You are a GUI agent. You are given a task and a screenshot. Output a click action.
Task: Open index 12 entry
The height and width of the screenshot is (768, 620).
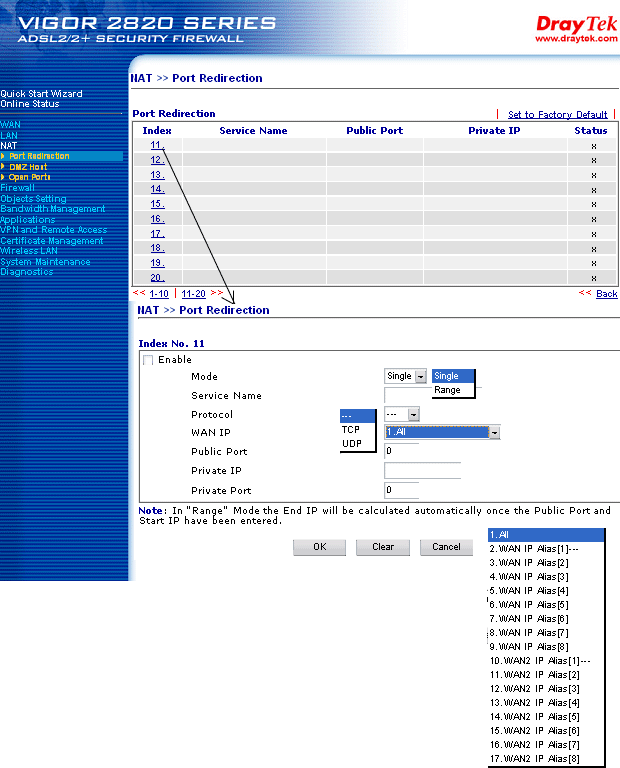[157, 160]
